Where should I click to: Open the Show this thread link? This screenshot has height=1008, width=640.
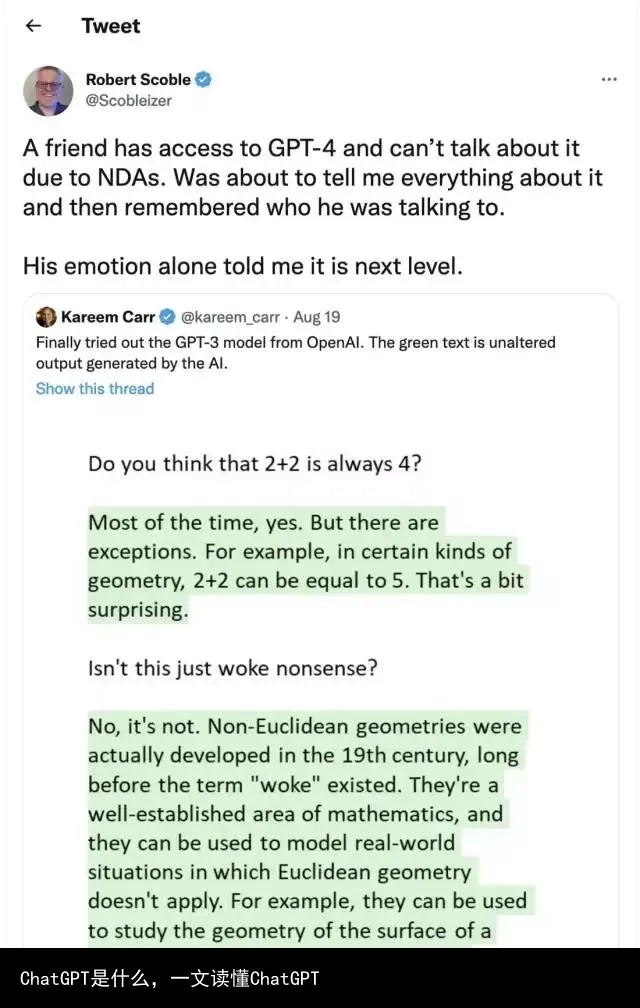point(95,388)
